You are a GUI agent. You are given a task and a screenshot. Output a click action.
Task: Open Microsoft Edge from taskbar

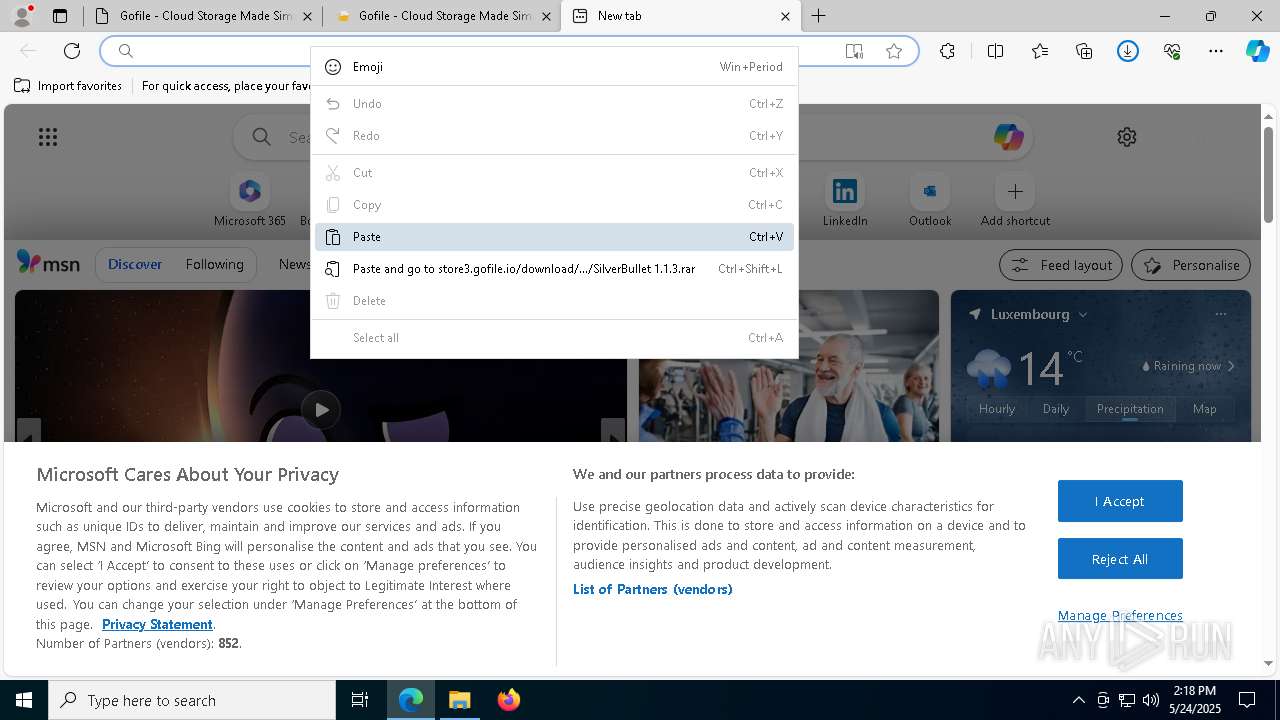coord(411,700)
